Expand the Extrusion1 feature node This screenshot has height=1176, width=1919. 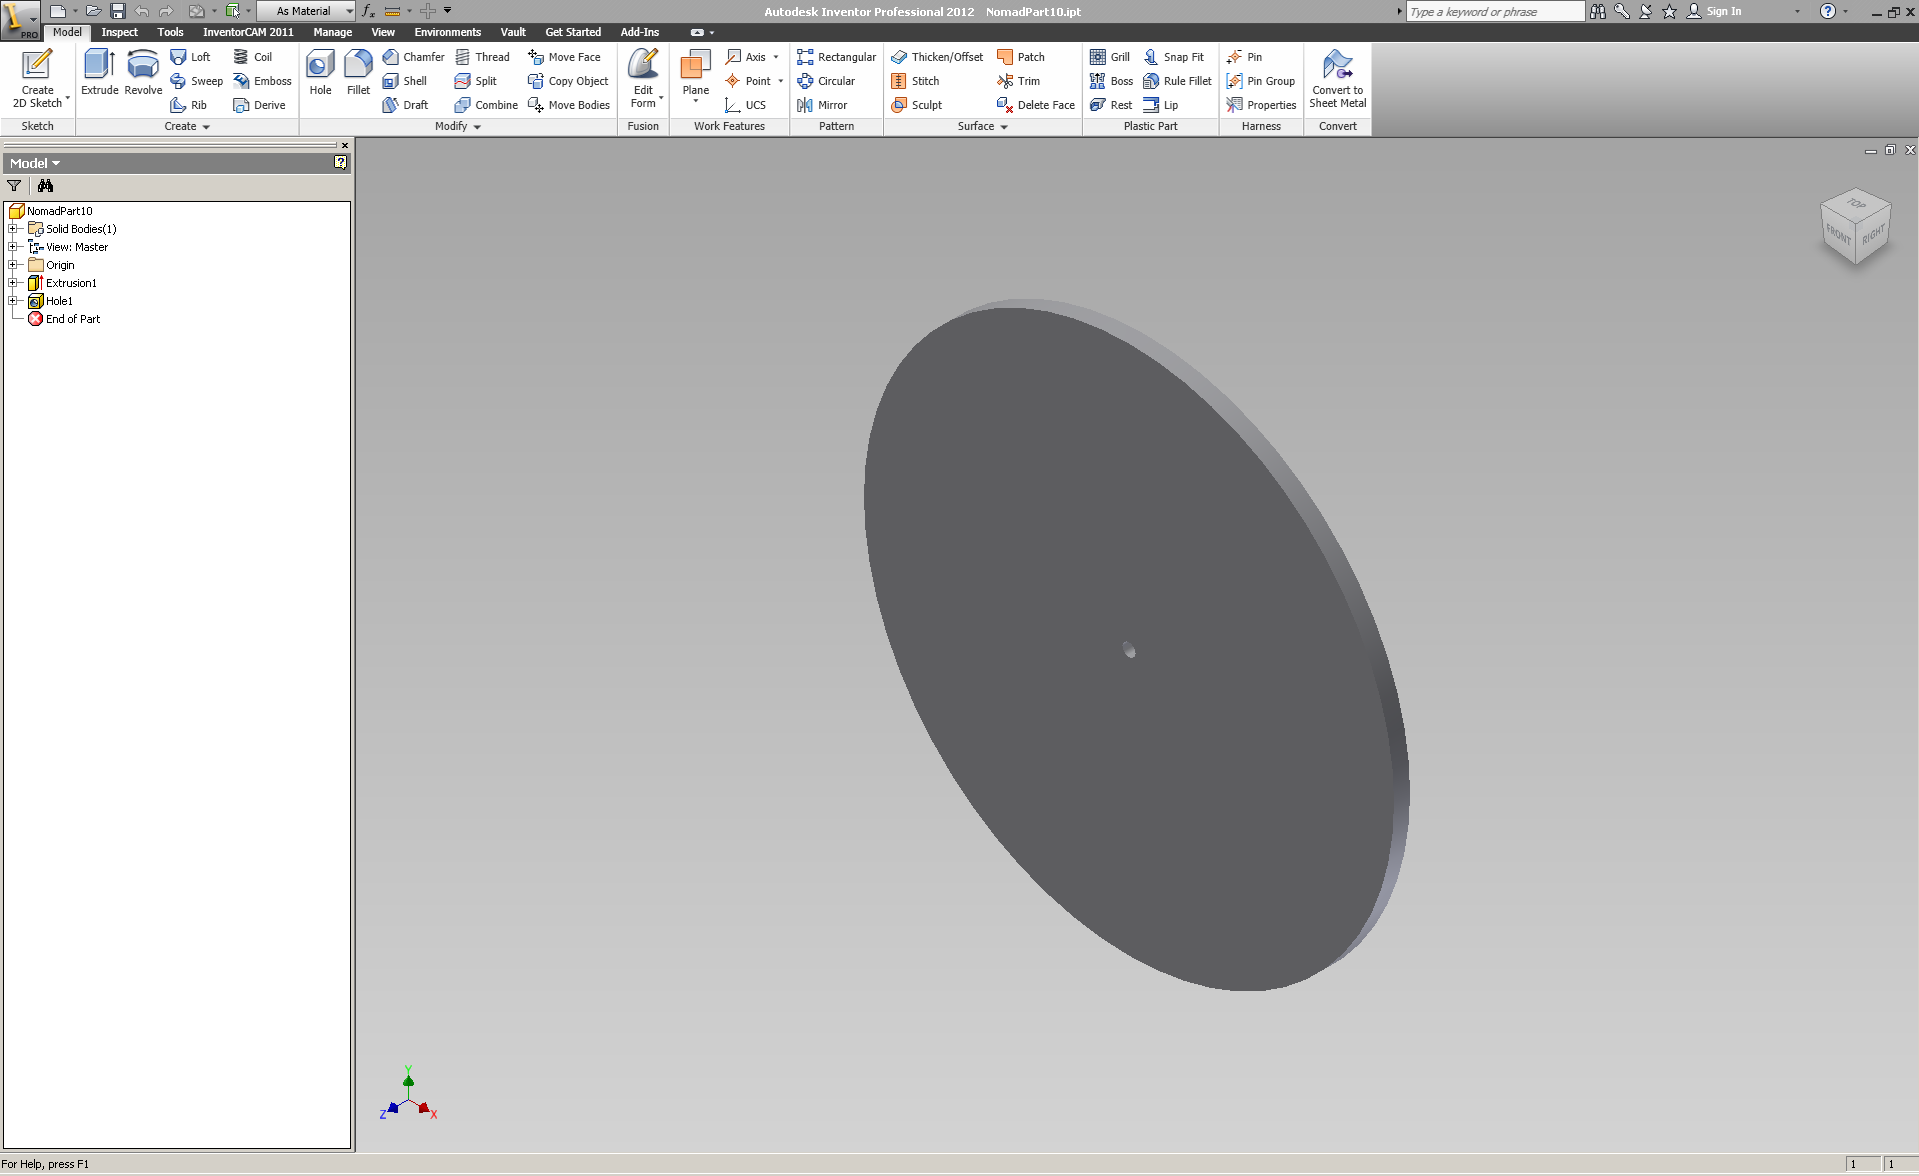coord(13,283)
